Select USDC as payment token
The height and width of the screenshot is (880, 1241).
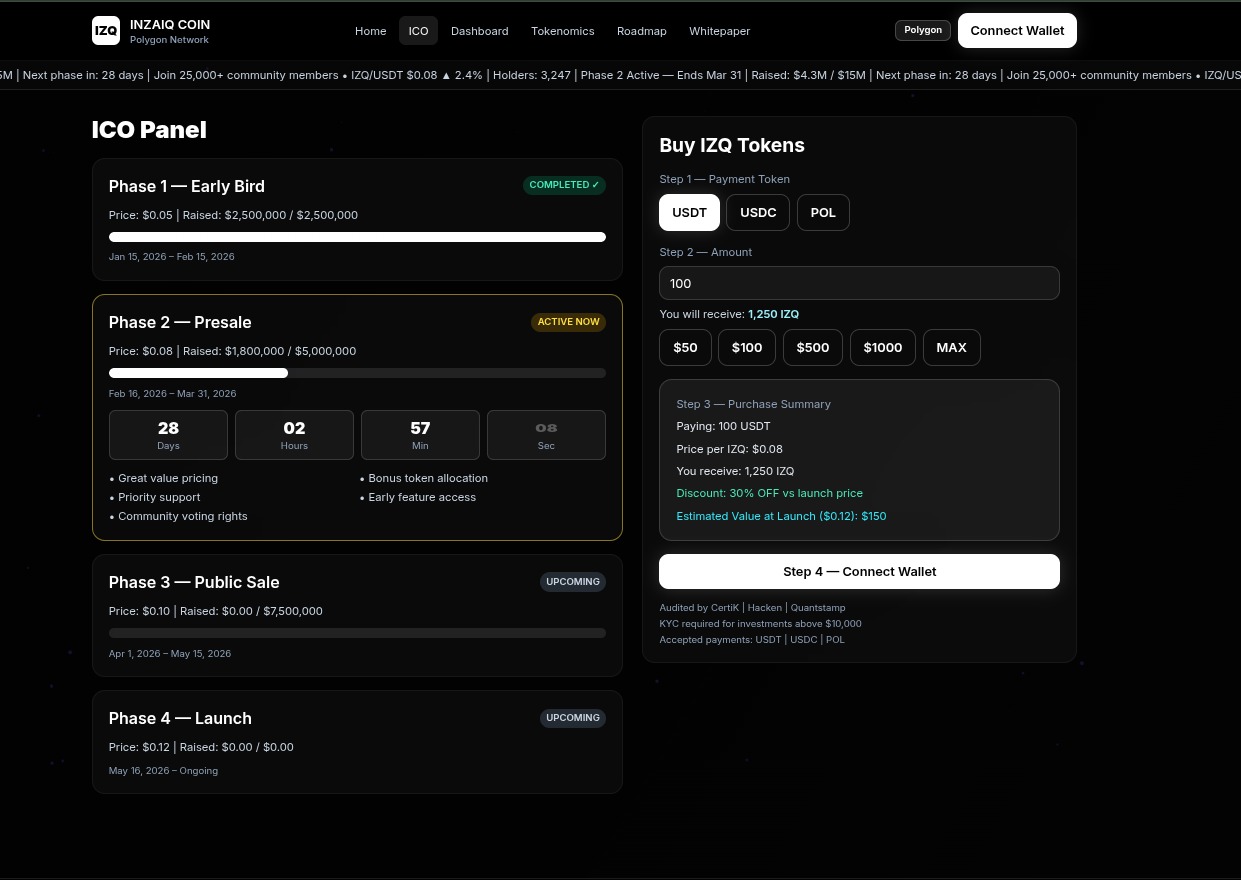[x=757, y=212]
